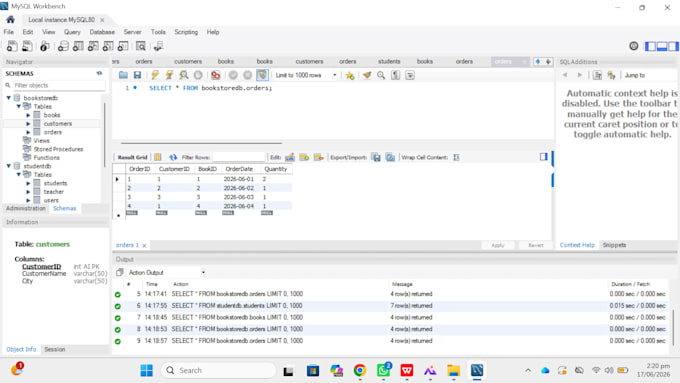Click the Result Grid view button

click(132, 157)
